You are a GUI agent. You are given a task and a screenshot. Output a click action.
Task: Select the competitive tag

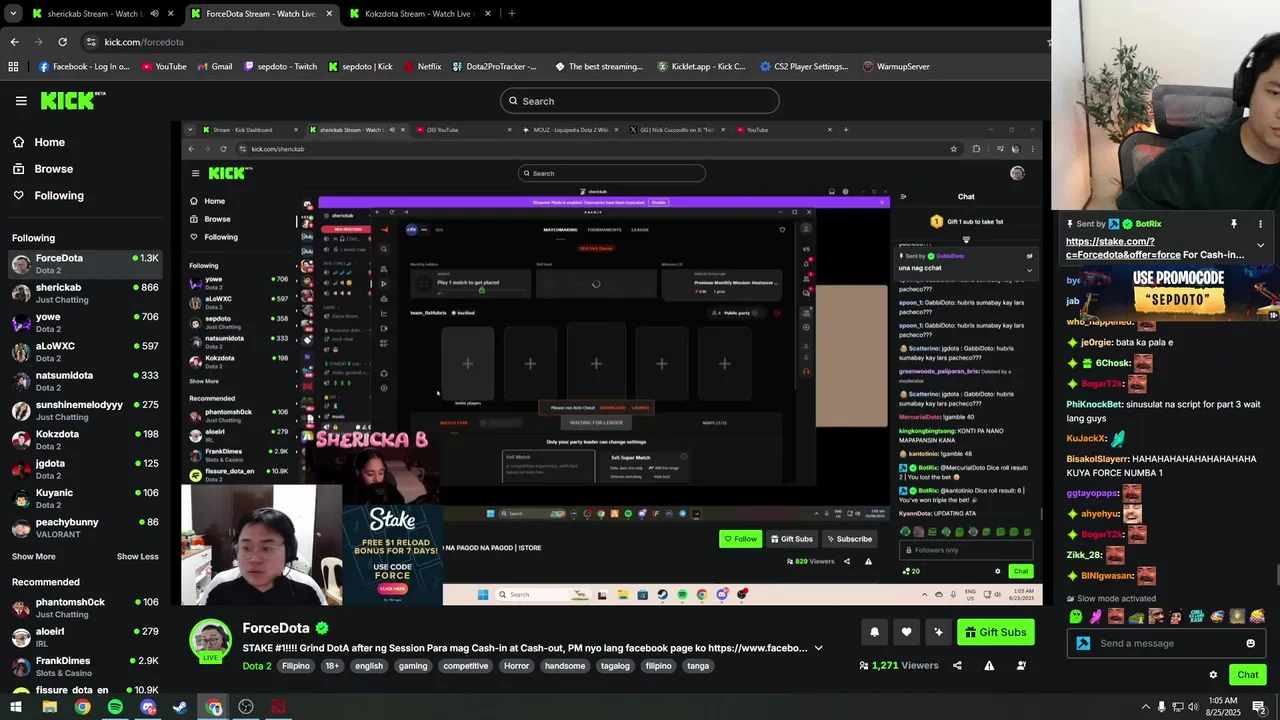(x=466, y=666)
